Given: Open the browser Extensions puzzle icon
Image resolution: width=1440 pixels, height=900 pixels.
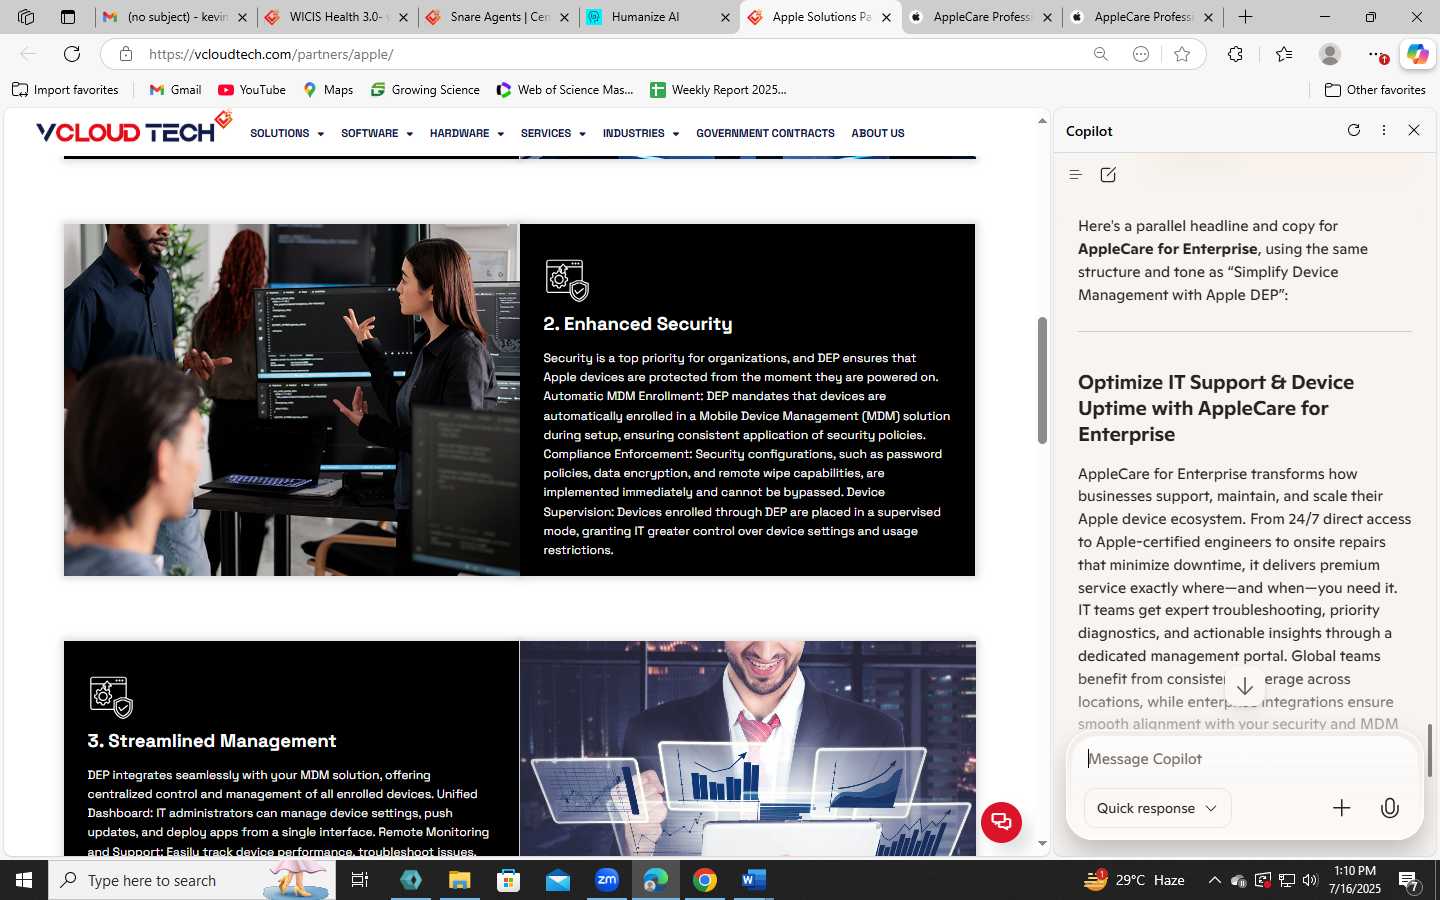Looking at the screenshot, I should (x=1236, y=54).
